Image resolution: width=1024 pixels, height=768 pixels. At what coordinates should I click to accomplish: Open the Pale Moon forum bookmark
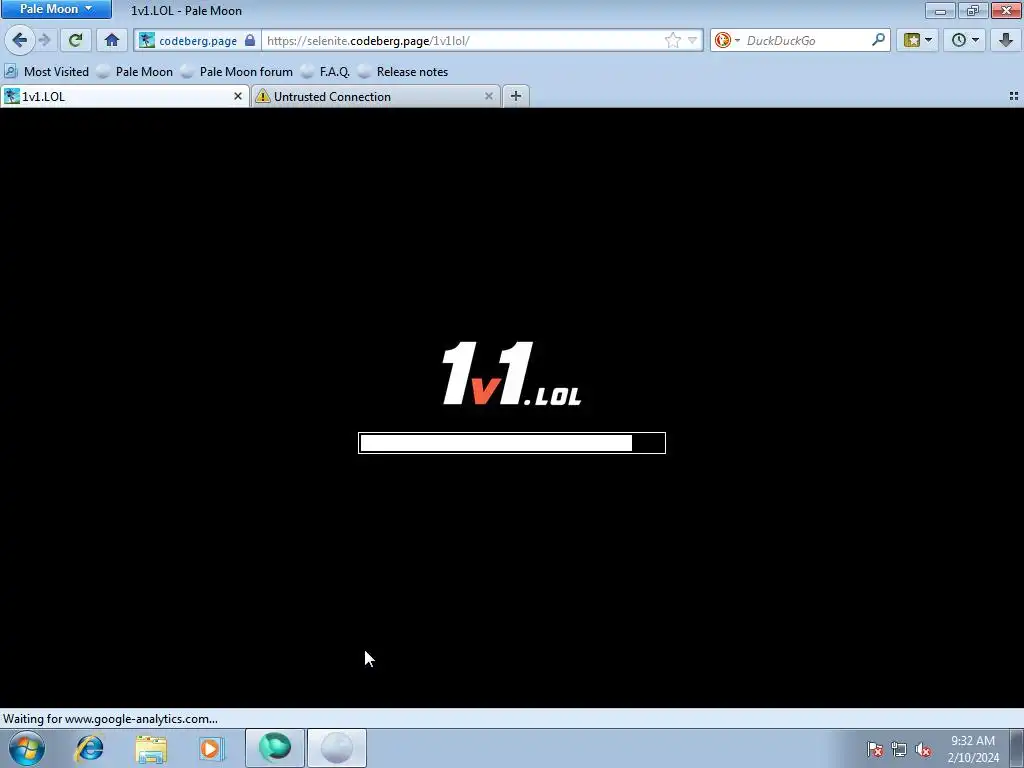click(x=237, y=72)
